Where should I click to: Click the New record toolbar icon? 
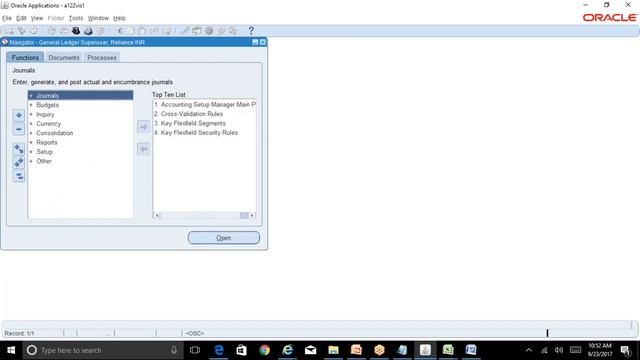pyautogui.click(x=9, y=31)
